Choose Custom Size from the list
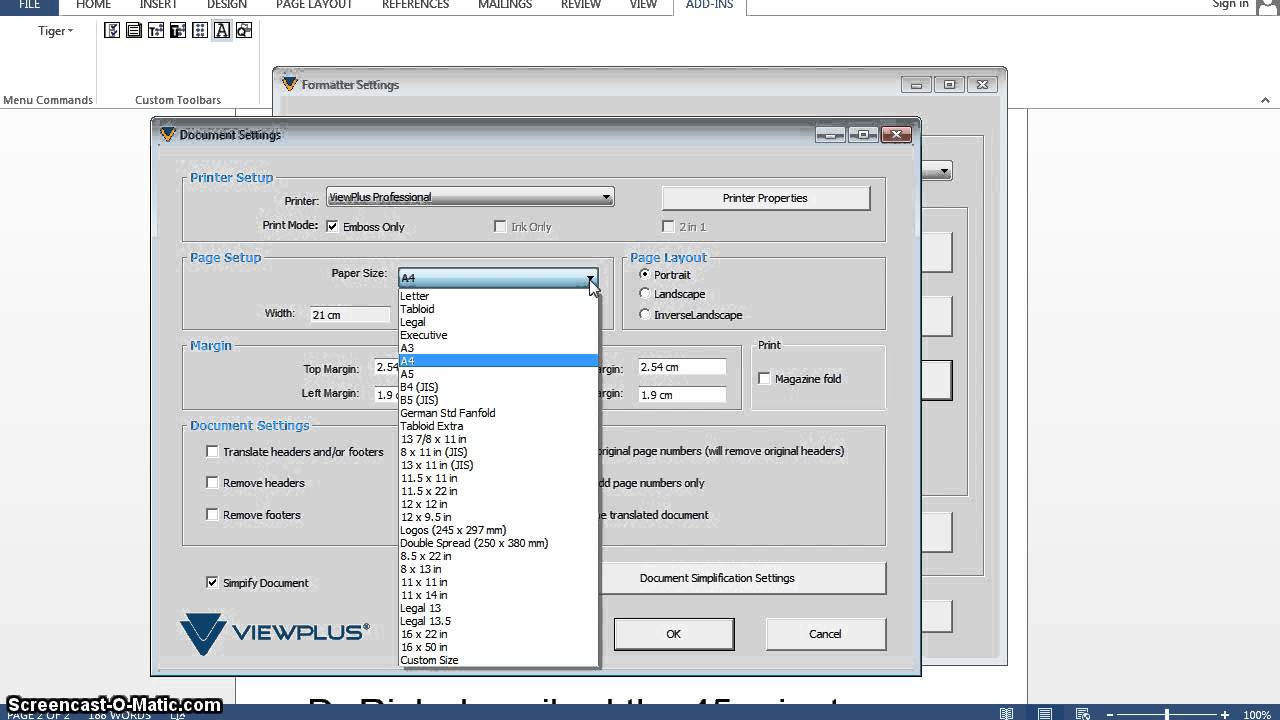Image resolution: width=1280 pixels, height=720 pixels. click(498, 660)
